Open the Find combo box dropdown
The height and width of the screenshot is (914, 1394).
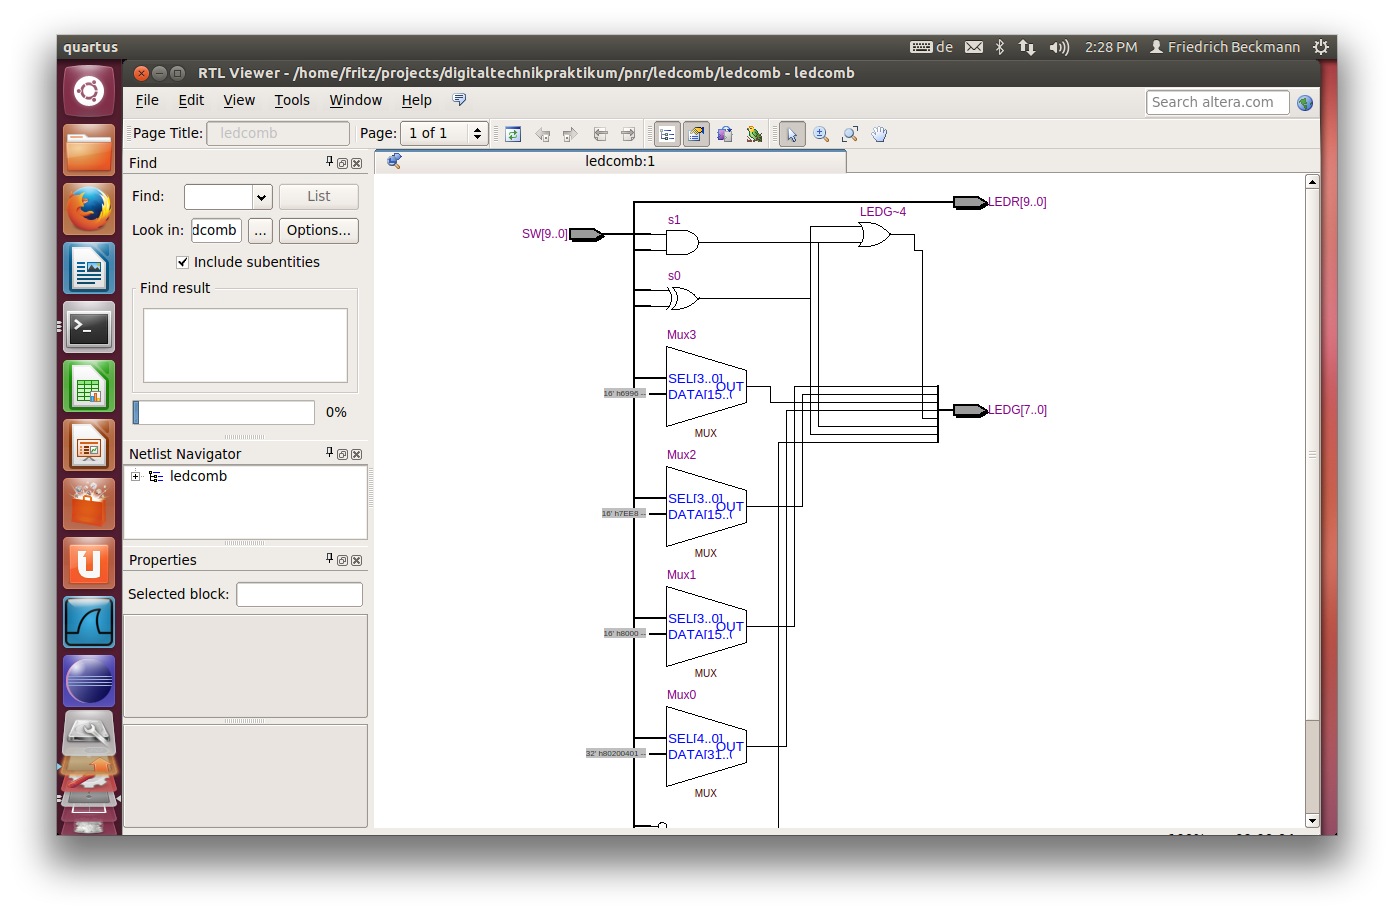coord(261,197)
